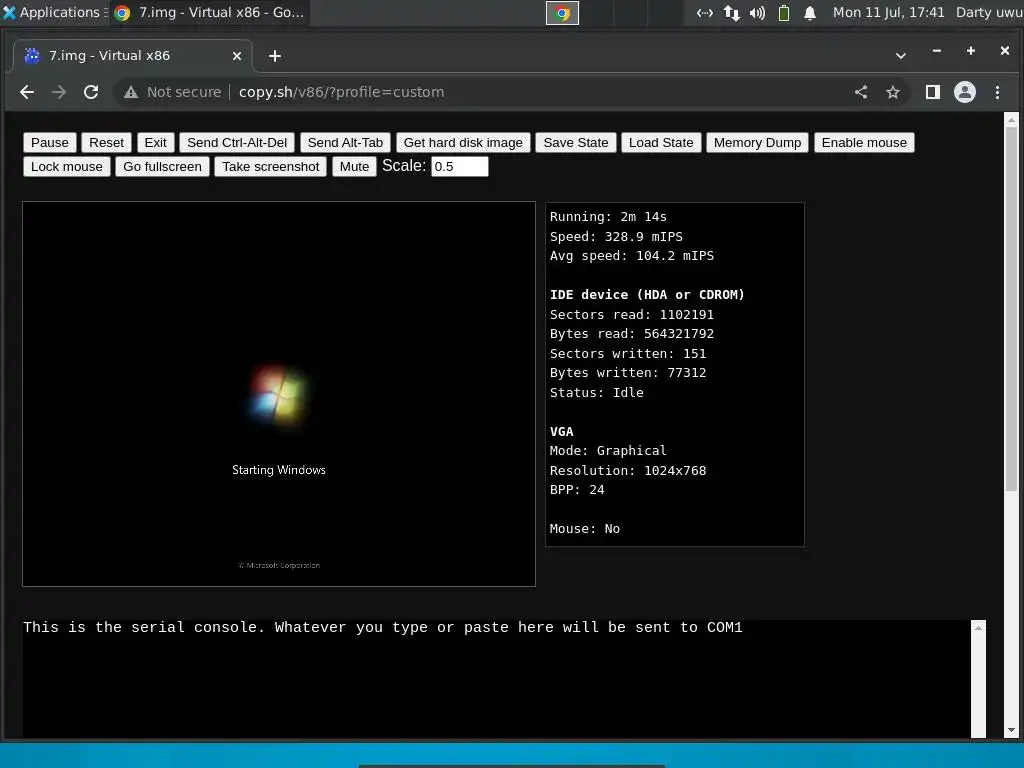The width and height of the screenshot is (1024, 768).
Task: Open the Applications menu in the panel
Action: [54, 12]
